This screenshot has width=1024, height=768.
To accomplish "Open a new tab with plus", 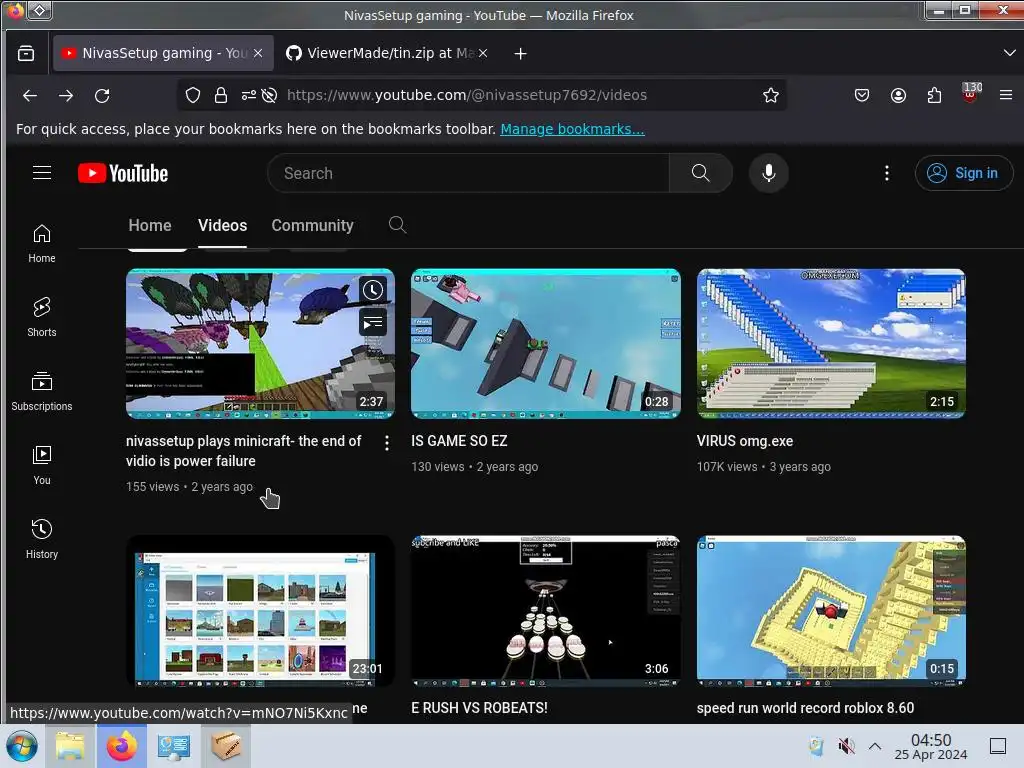I will click(520, 54).
